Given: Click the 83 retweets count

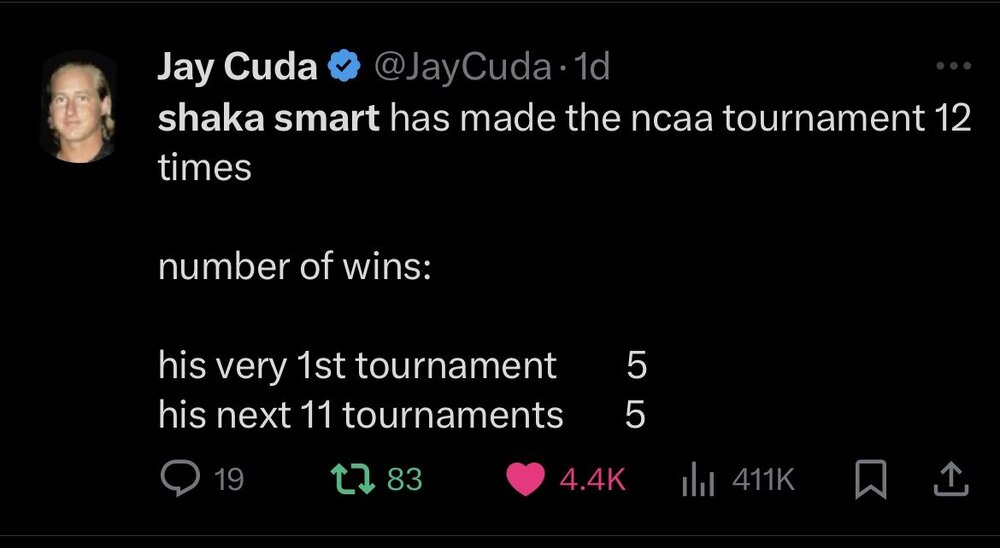Looking at the screenshot, I should click(x=405, y=481).
